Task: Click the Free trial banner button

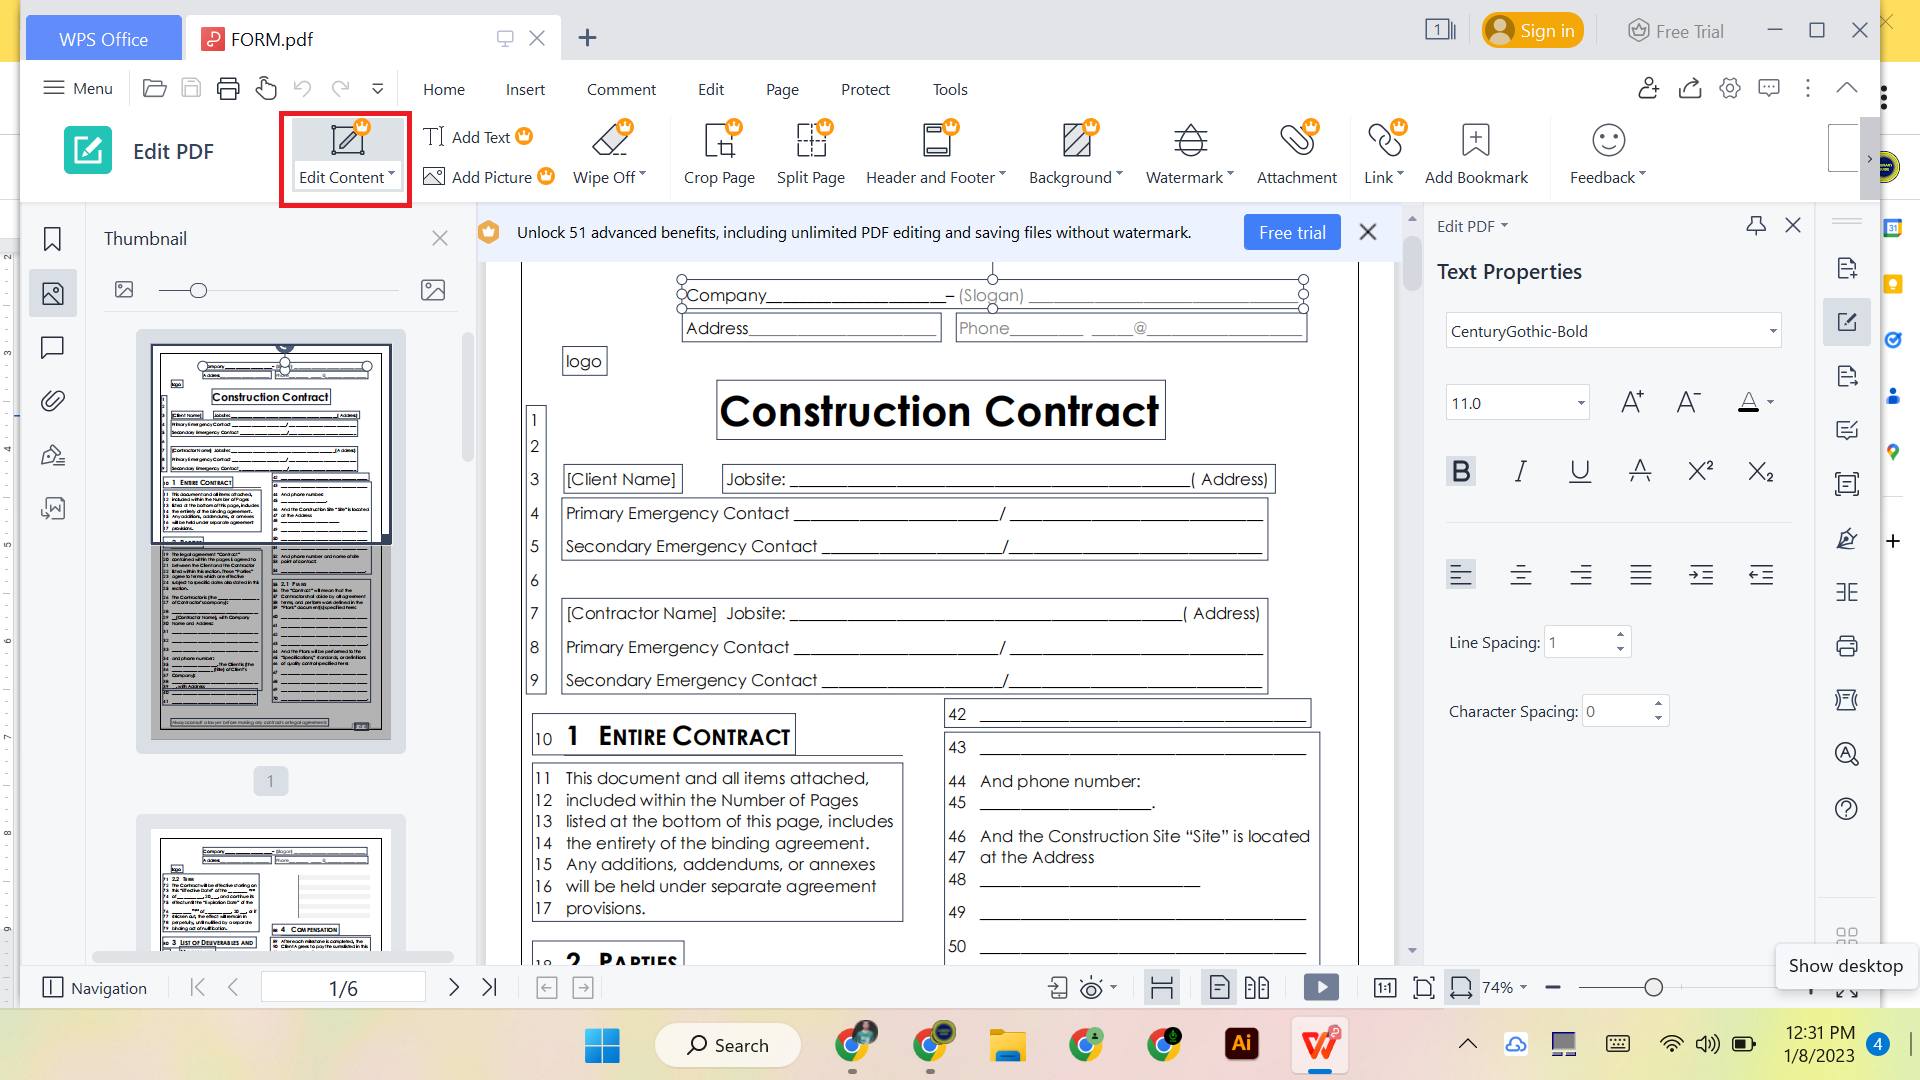Action: pyautogui.click(x=1291, y=232)
